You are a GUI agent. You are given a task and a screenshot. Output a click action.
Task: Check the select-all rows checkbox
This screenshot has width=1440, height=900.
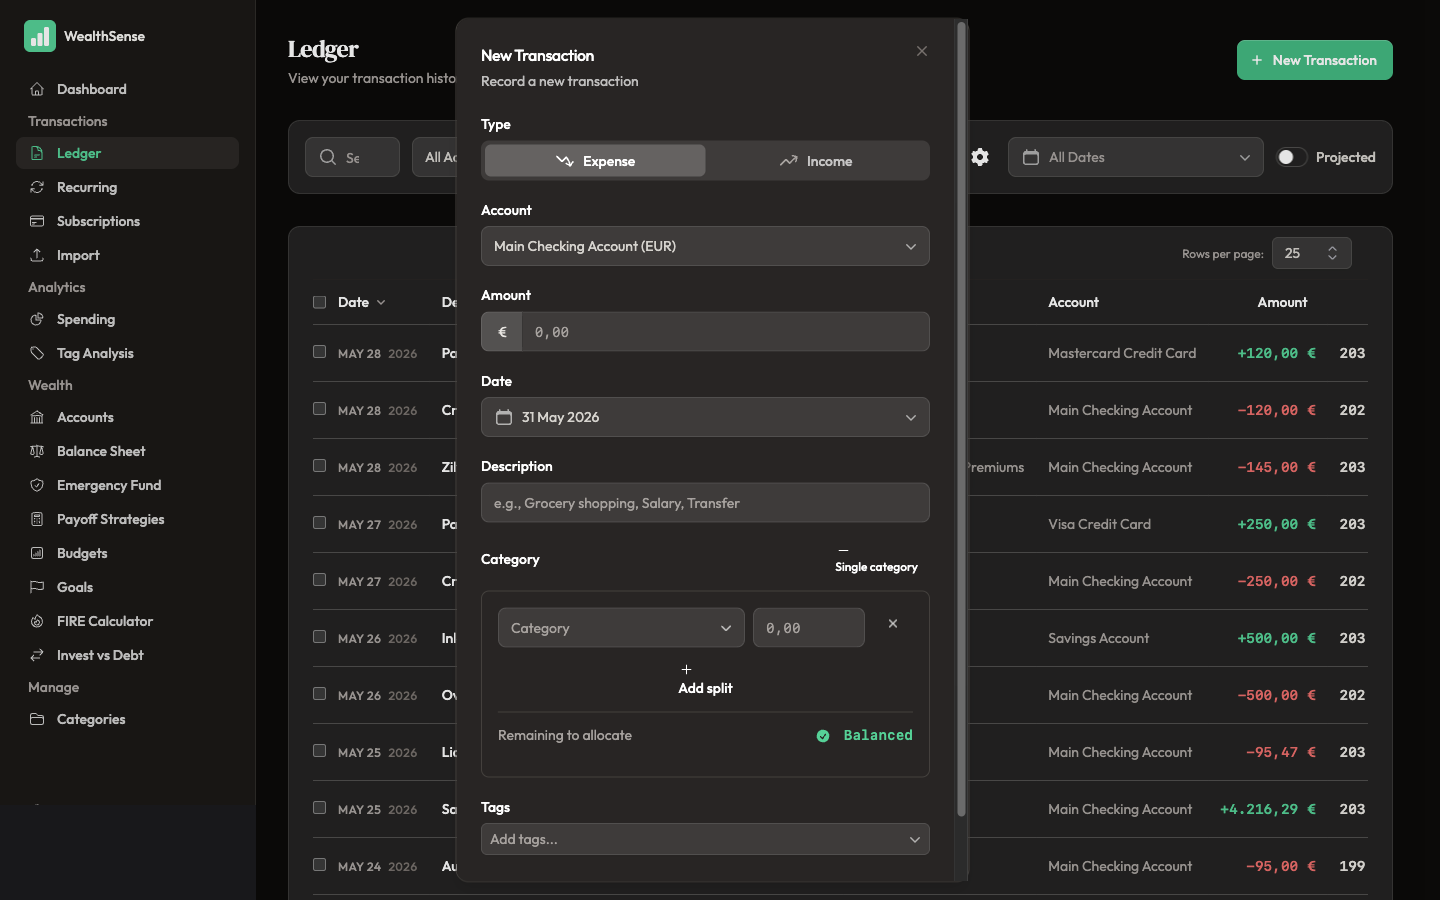[319, 302]
